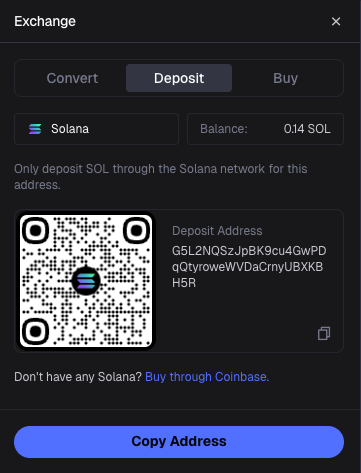Open the Buy tab

point(285,78)
